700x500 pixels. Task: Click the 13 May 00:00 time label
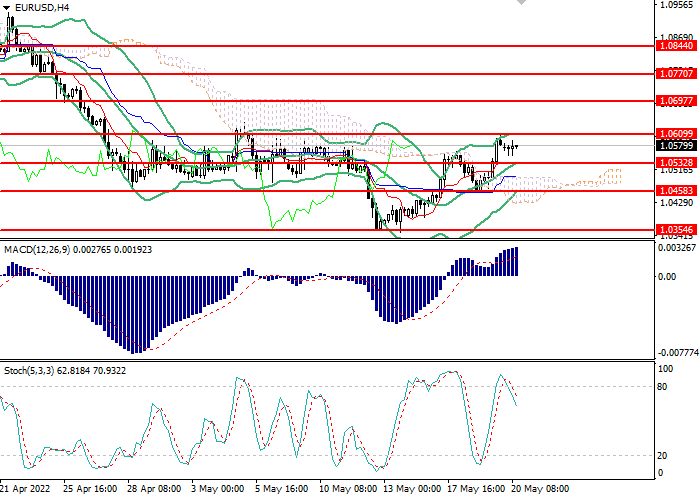tap(412, 488)
